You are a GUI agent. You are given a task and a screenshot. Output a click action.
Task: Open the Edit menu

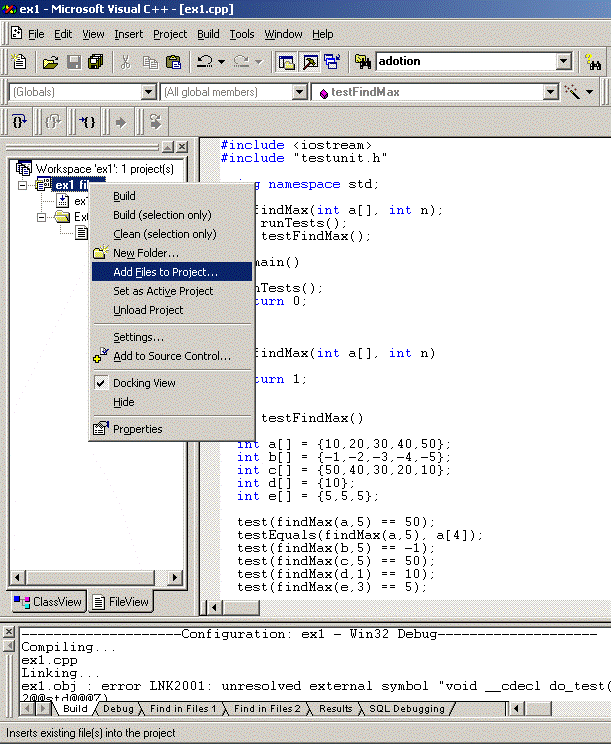click(63, 34)
